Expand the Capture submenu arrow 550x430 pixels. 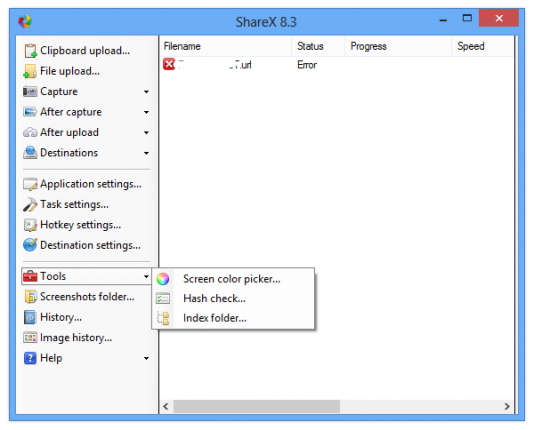(x=146, y=92)
